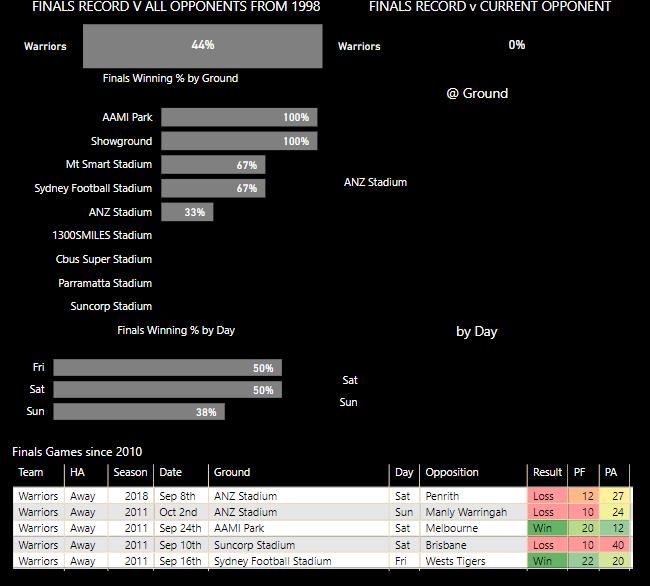650x586 pixels.
Task: Sort table by HA column header
Action: [x=78, y=472]
